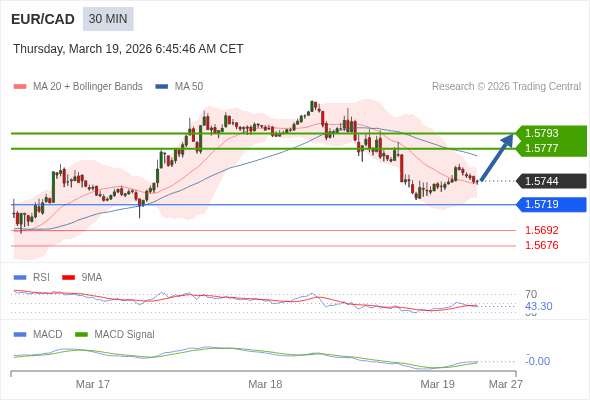Click the blue MA 50 legend swatch
The image size is (590, 400).
(x=161, y=87)
